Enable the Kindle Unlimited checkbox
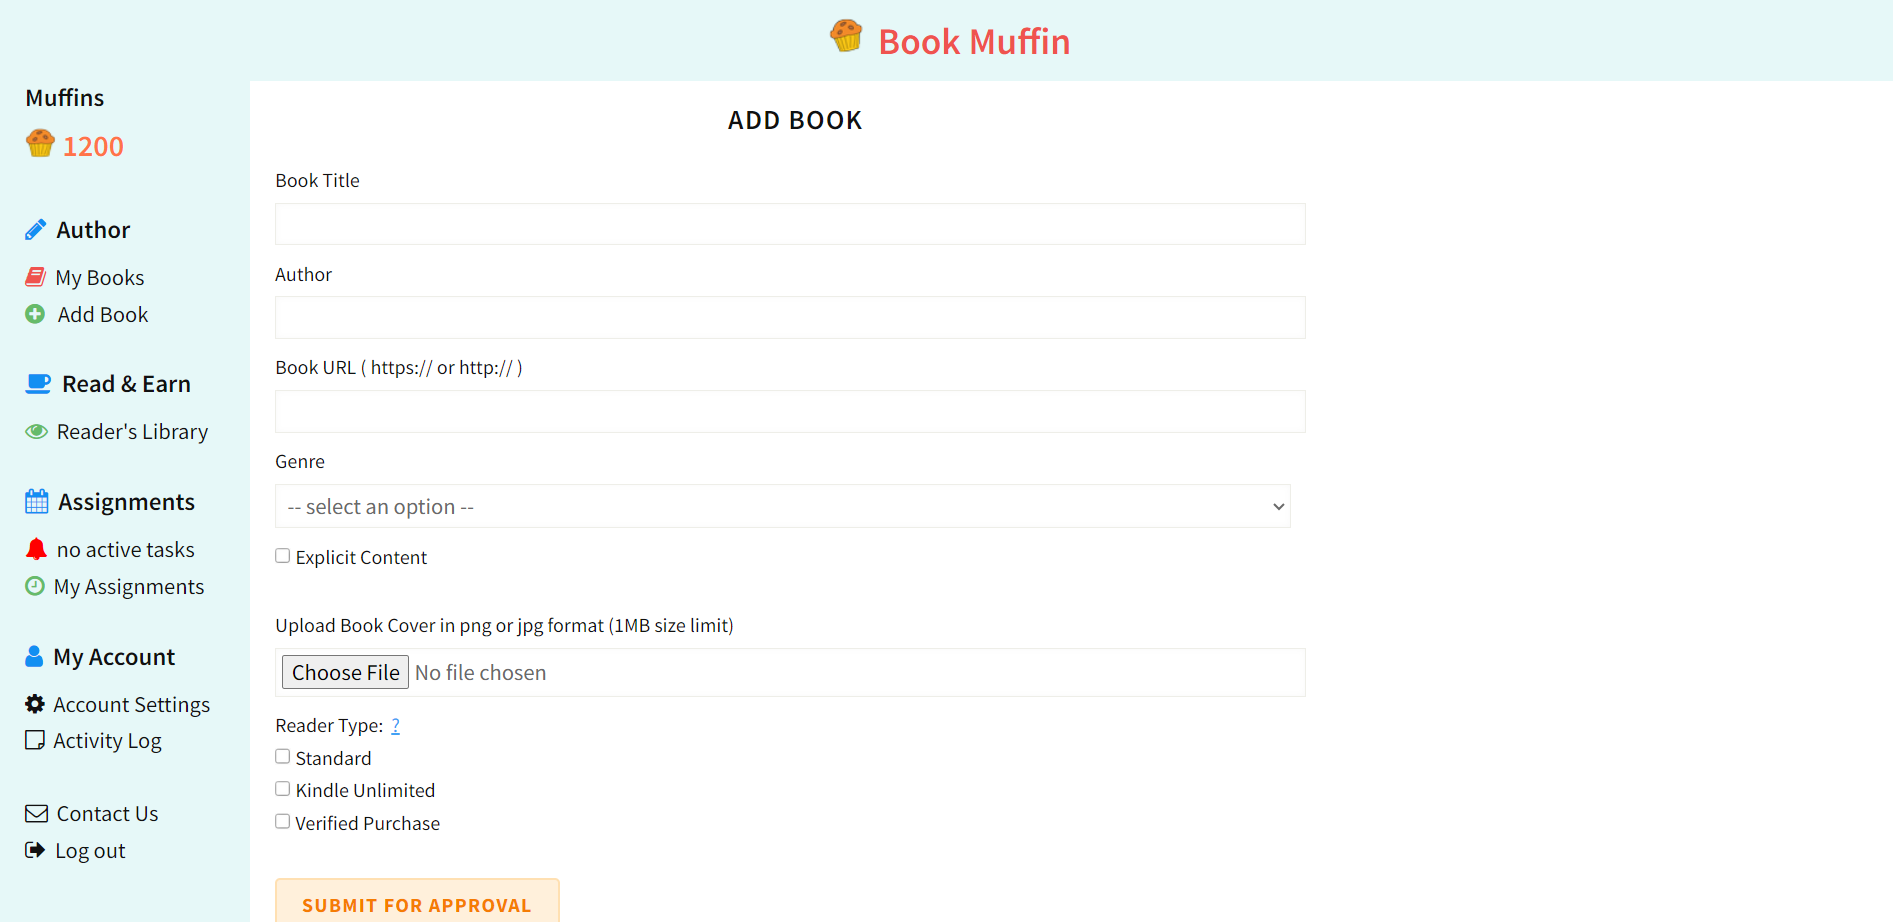The height and width of the screenshot is (922, 1893). pyautogui.click(x=283, y=789)
